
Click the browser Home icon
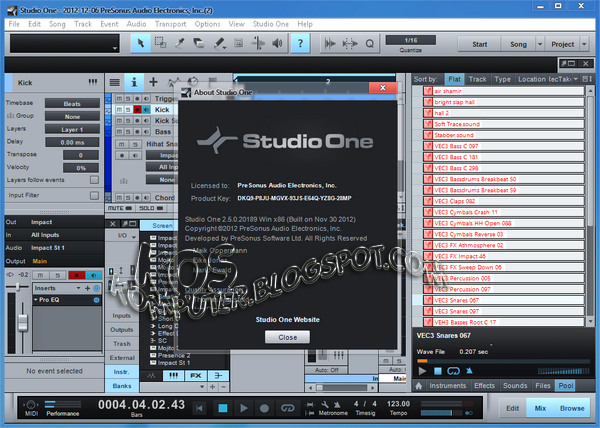[x=419, y=386]
